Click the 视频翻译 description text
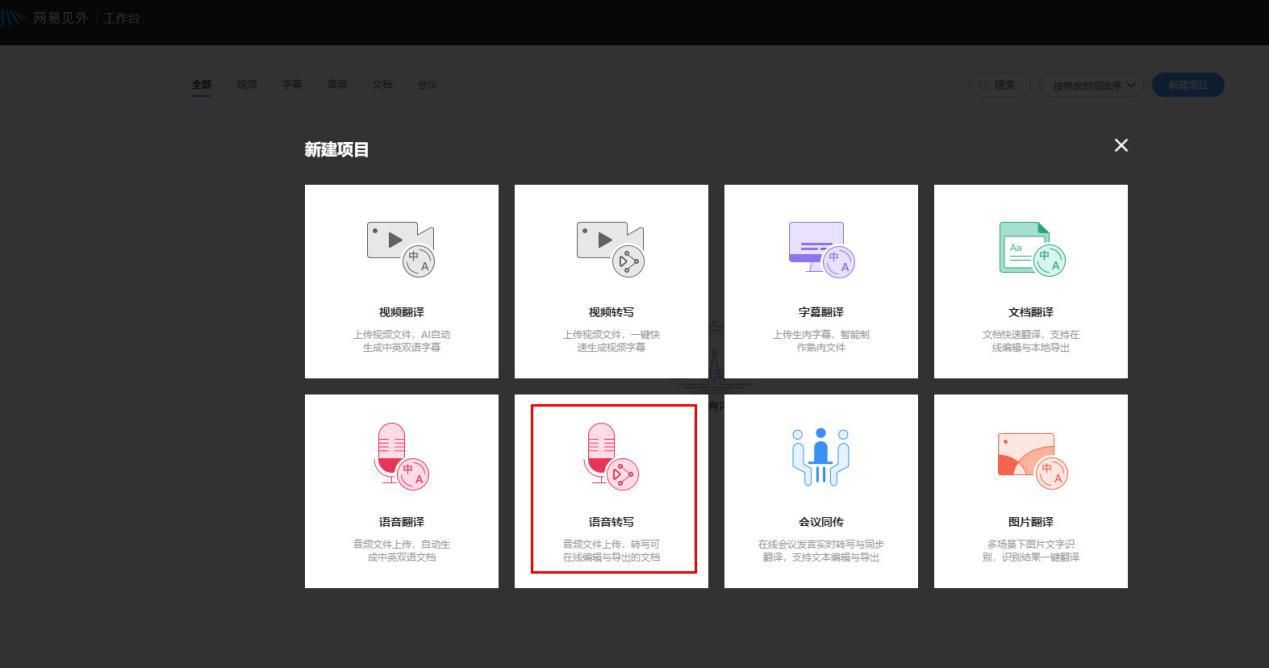The height and width of the screenshot is (668, 1269). click(x=401, y=340)
